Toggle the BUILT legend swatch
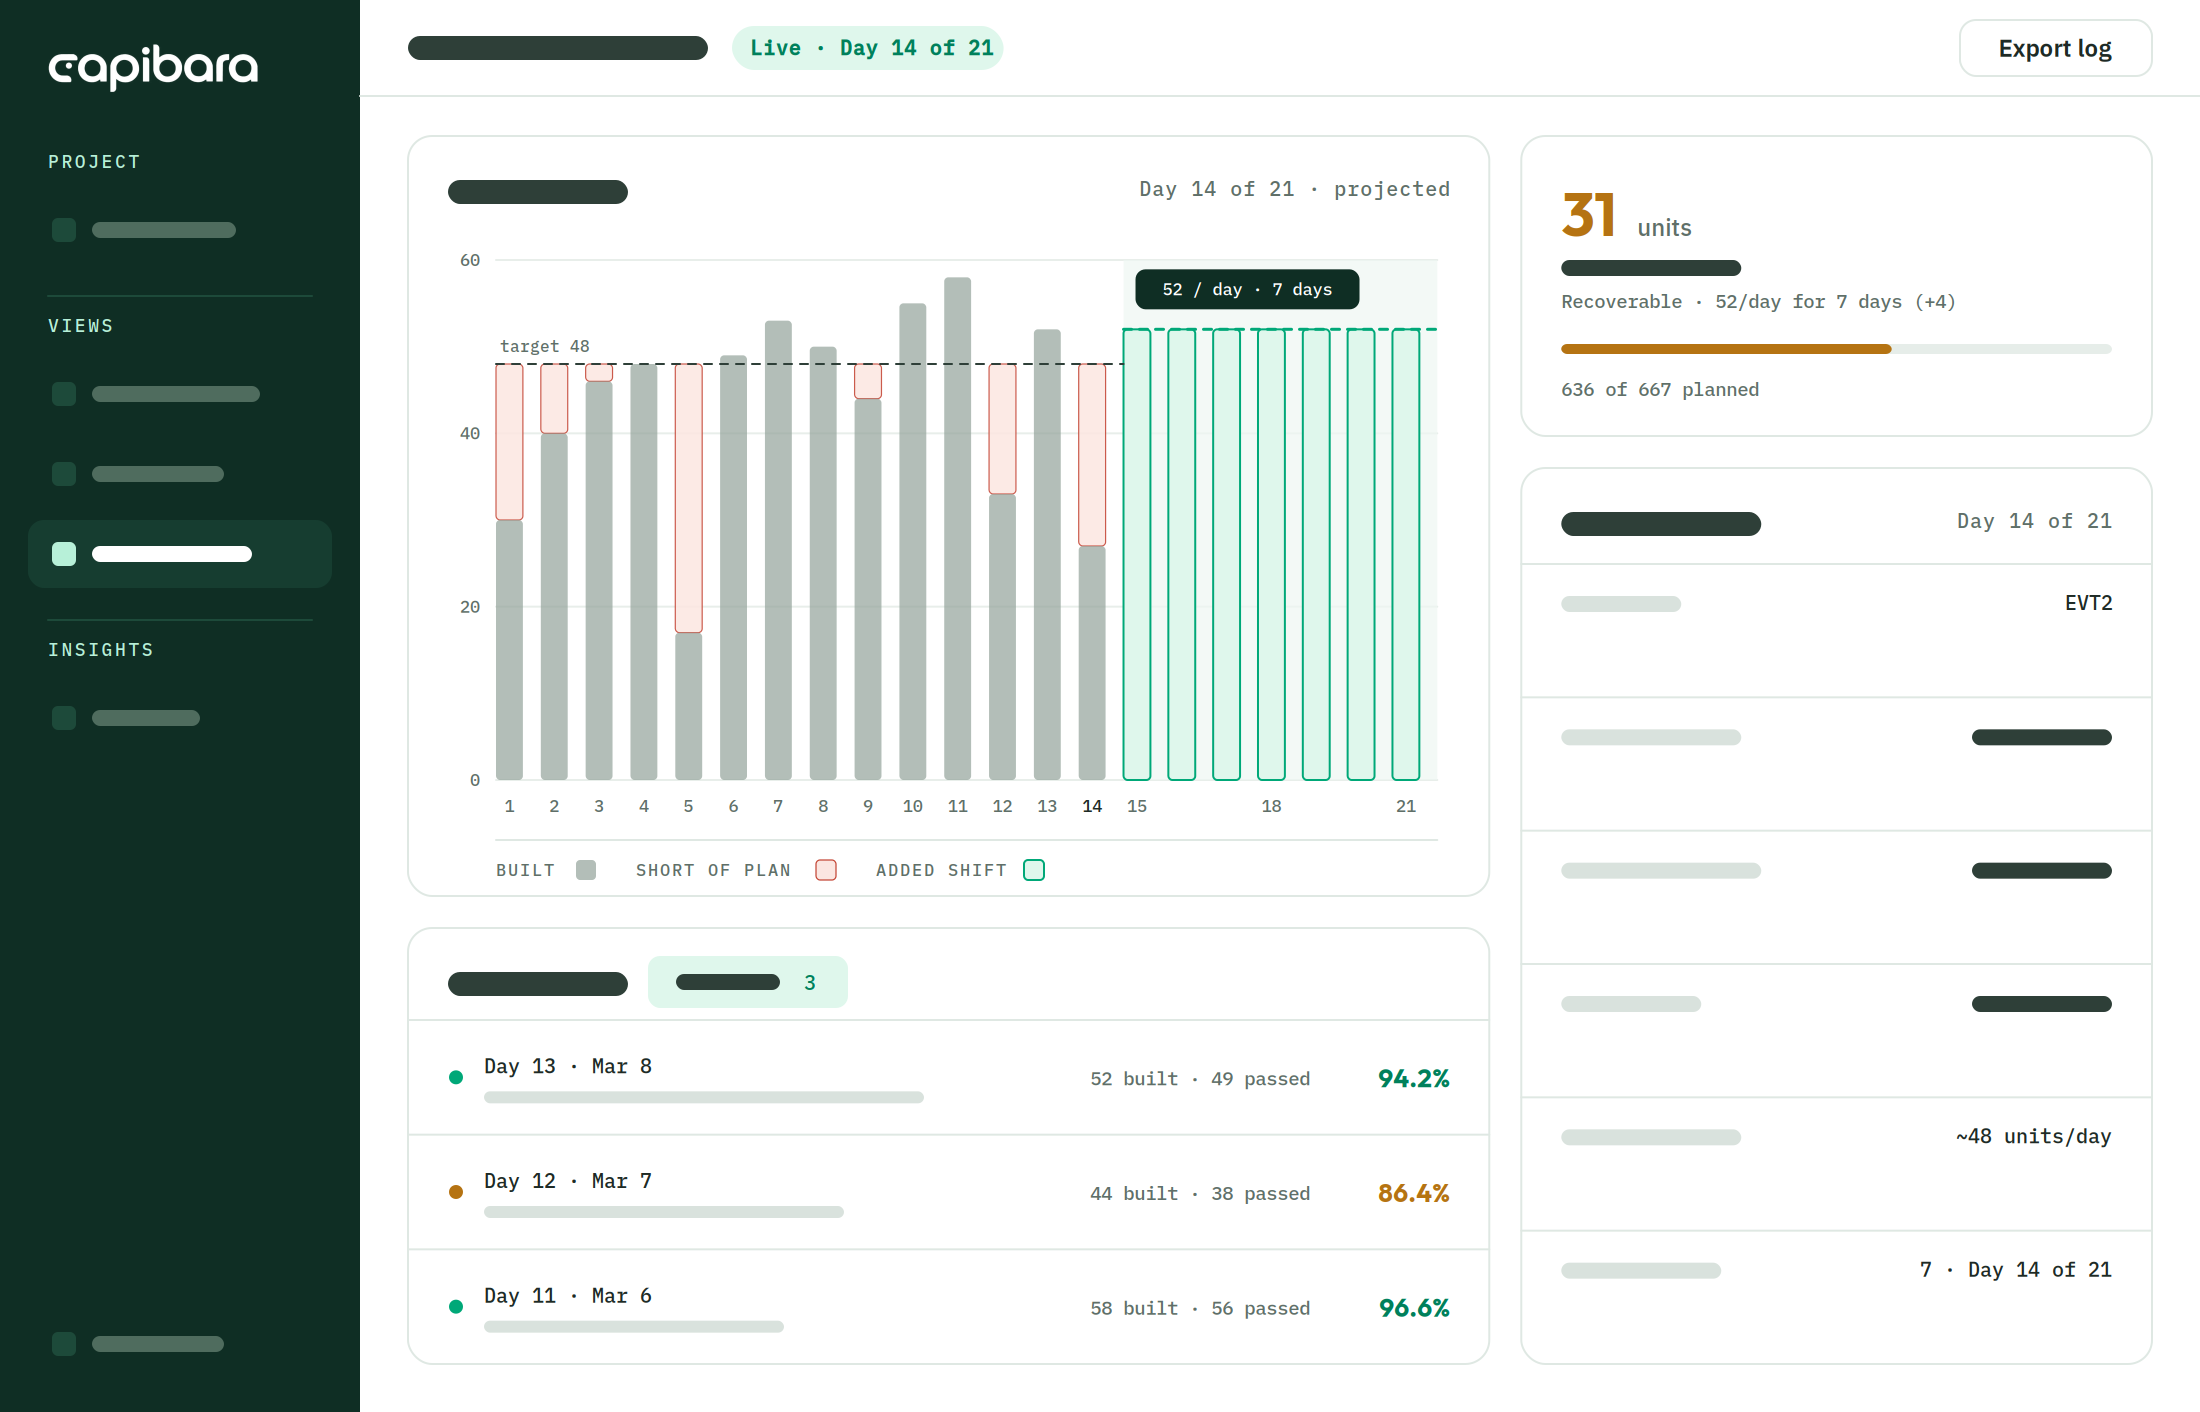Image resolution: width=2200 pixels, height=1412 pixels. [x=586, y=870]
